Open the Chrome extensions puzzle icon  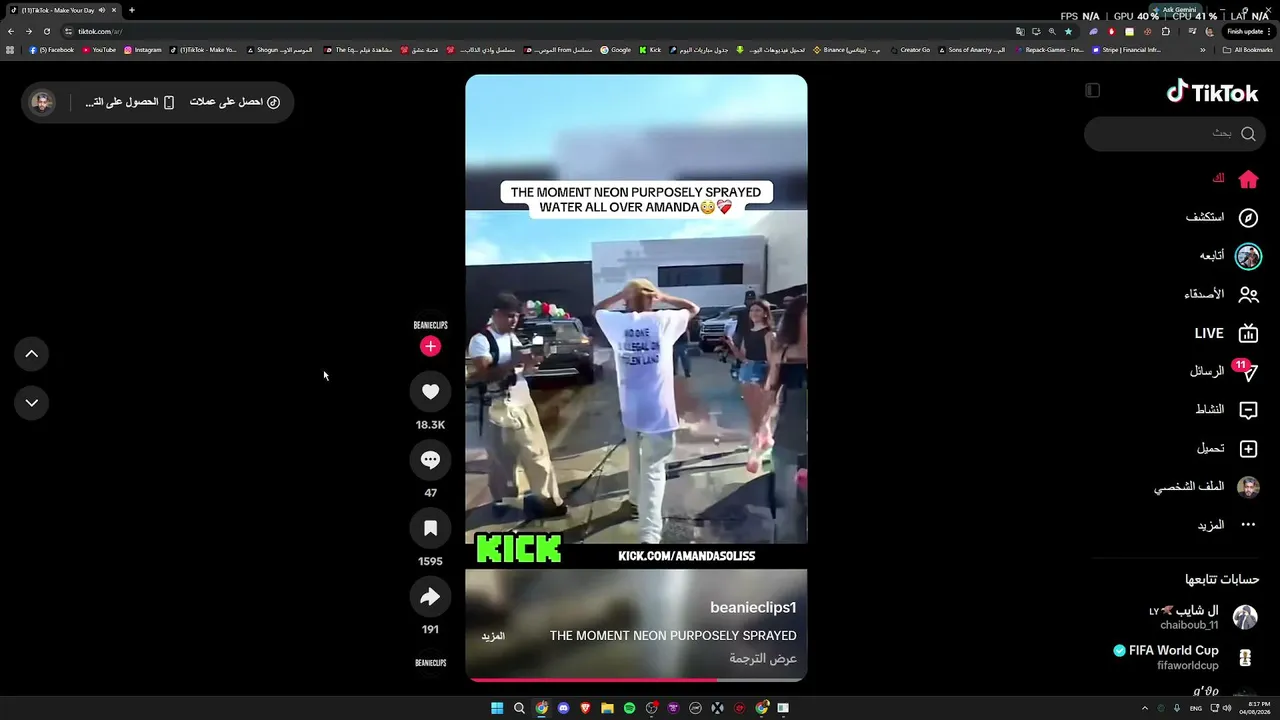point(1165,31)
